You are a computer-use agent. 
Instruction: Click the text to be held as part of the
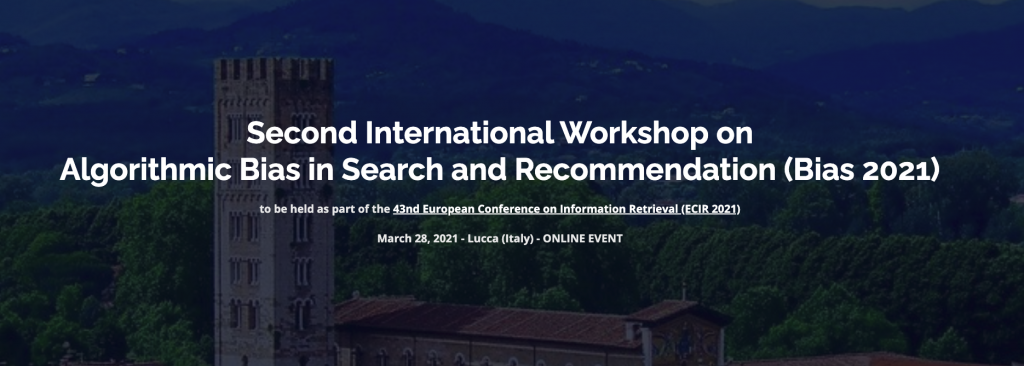[x=325, y=210]
